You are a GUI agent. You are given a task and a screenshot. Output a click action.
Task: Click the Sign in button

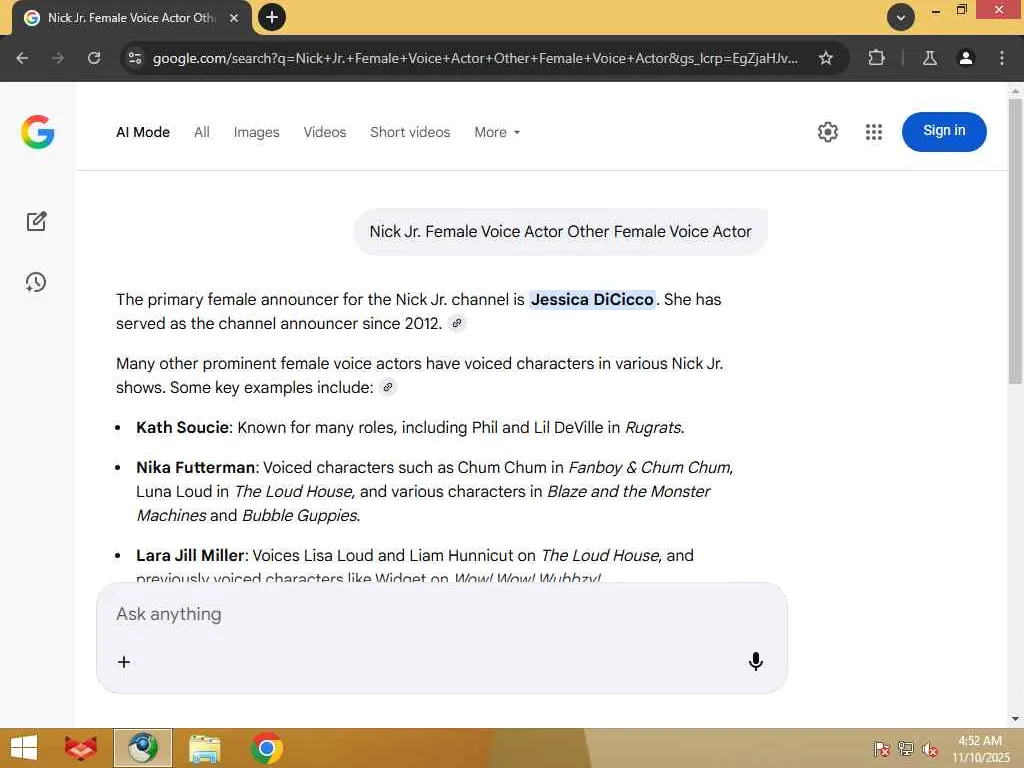[944, 131]
